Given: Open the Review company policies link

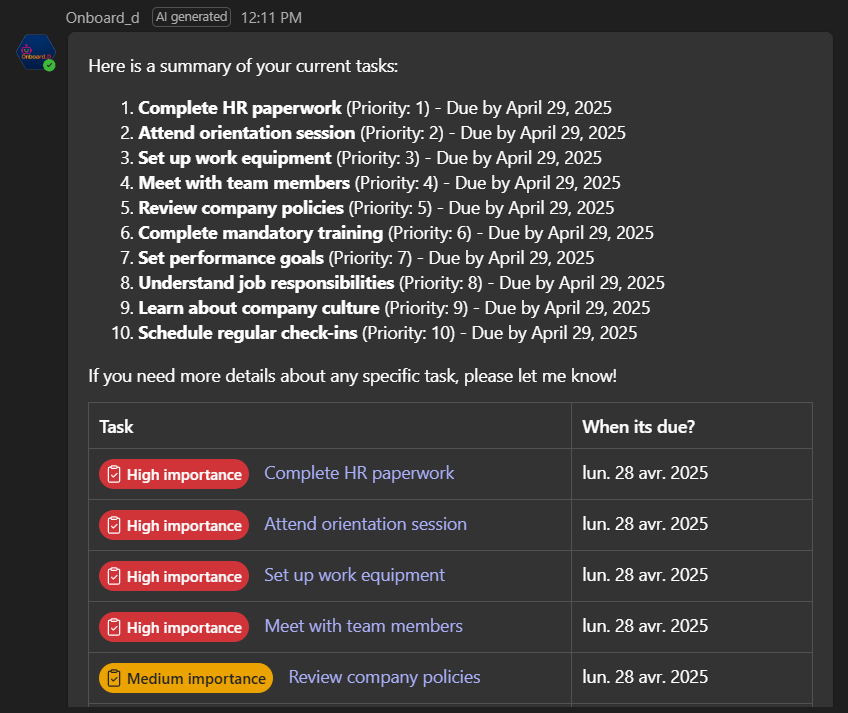Looking at the screenshot, I should point(385,677).
